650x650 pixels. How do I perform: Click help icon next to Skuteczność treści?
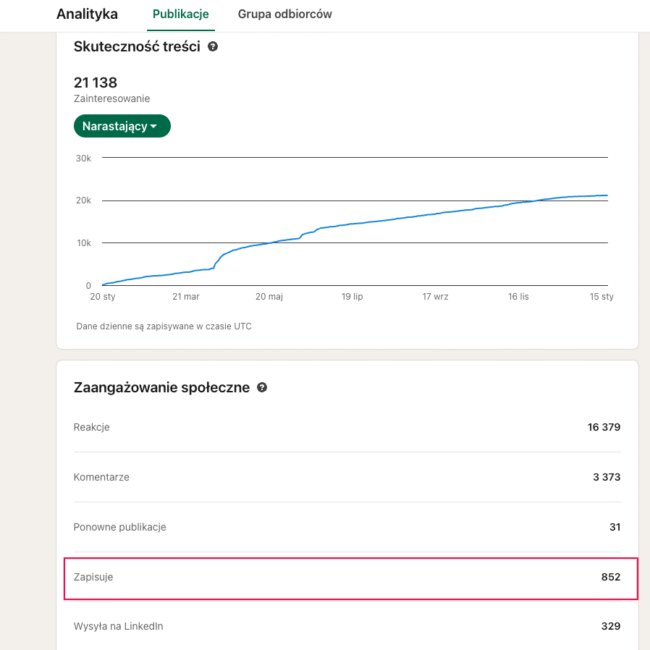213,46
